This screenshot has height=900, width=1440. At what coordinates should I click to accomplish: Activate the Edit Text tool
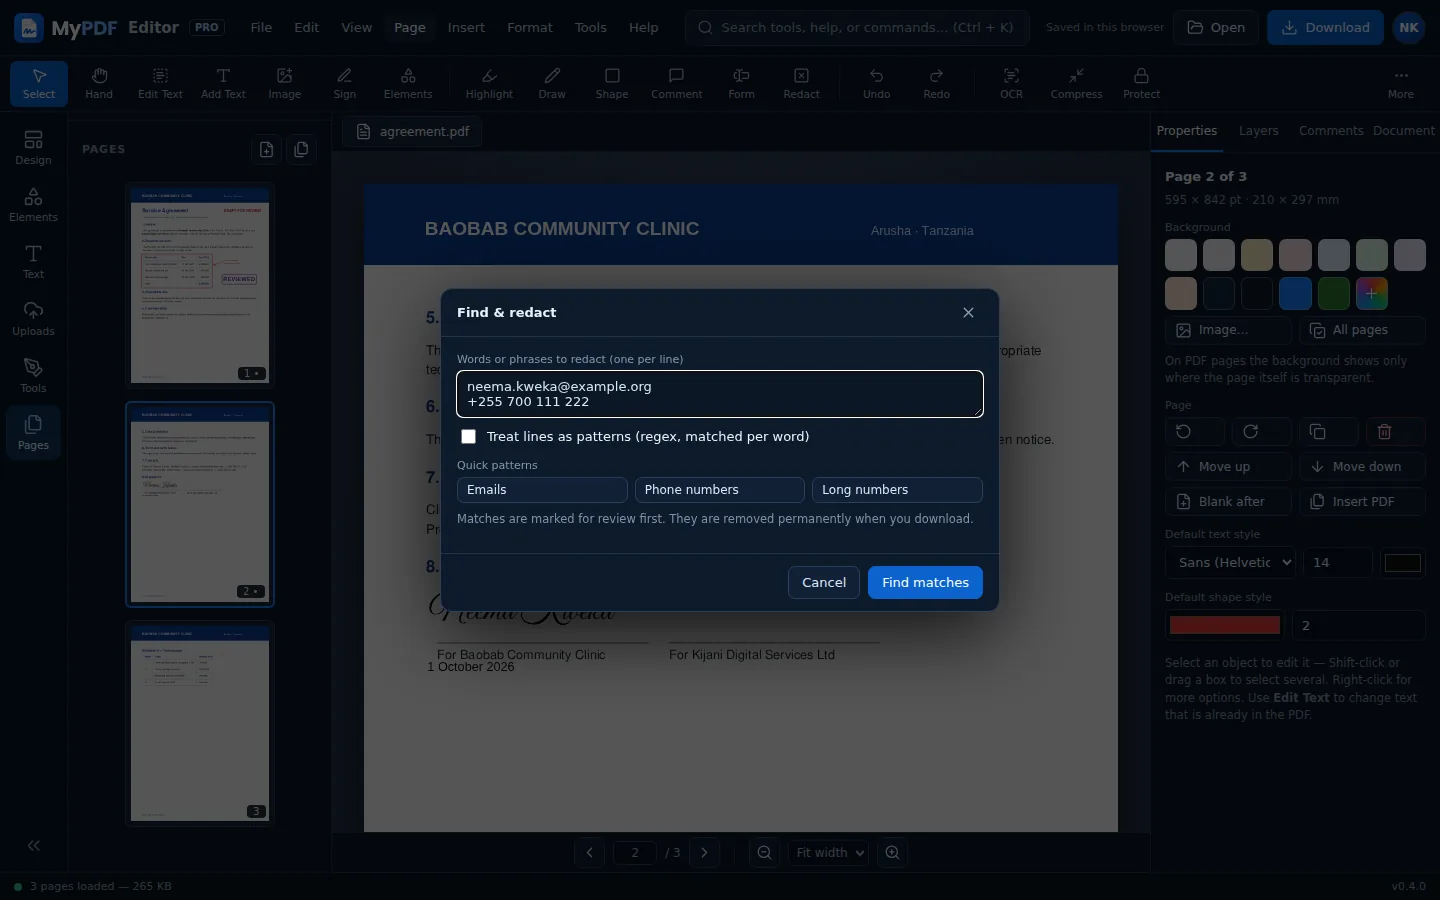[x=160, y=83]
